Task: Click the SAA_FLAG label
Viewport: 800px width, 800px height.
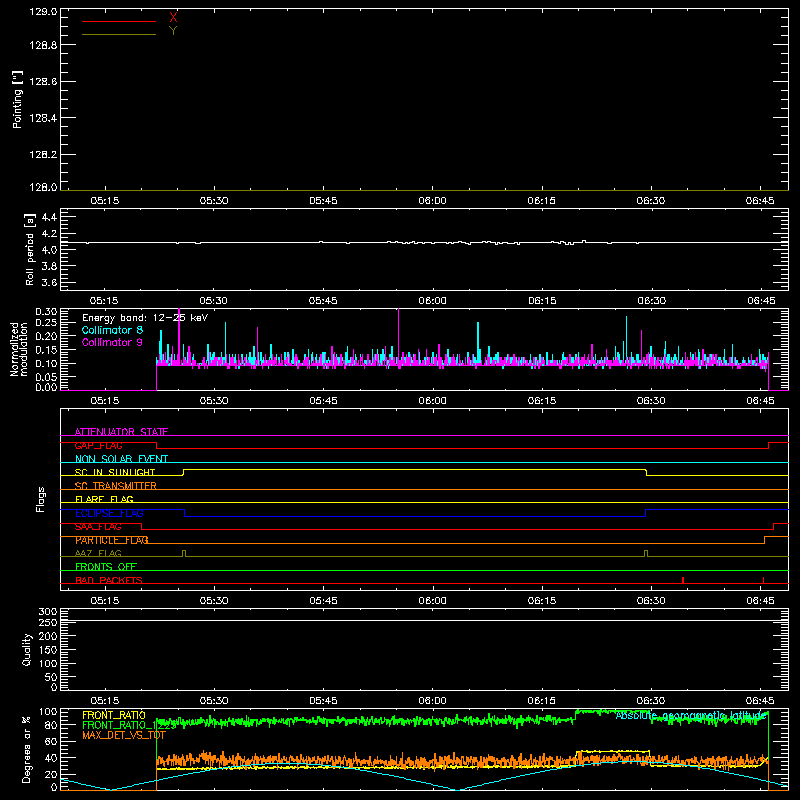Action: pyautogui.click(x=98, y=527)
